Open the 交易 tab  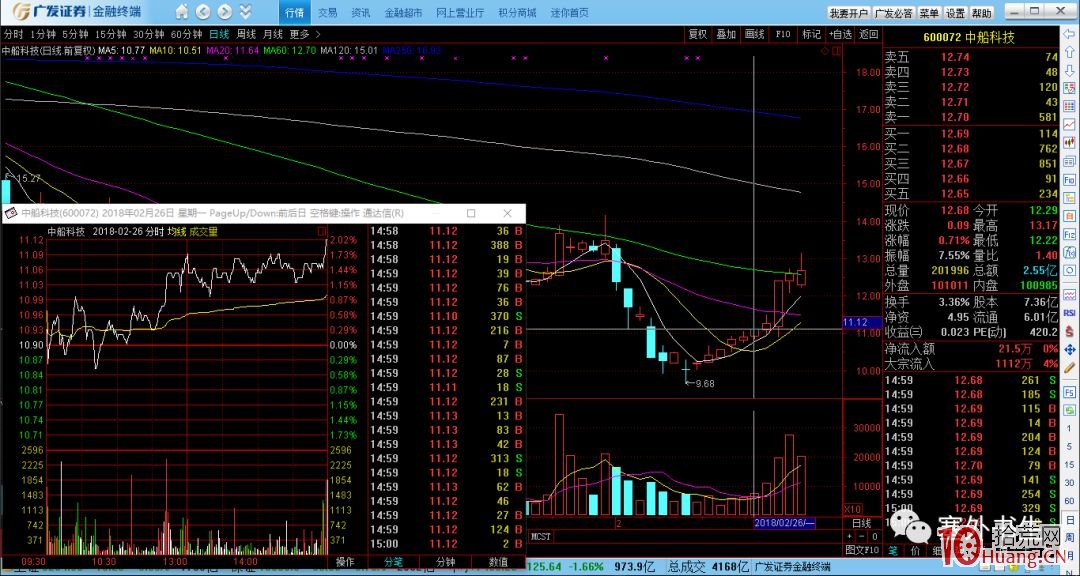328,12
